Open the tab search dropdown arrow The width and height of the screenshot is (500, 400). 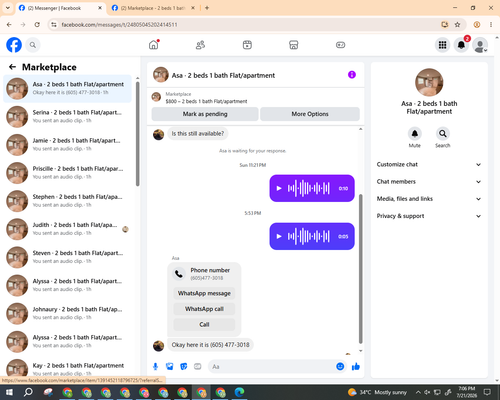pos(8,8)
